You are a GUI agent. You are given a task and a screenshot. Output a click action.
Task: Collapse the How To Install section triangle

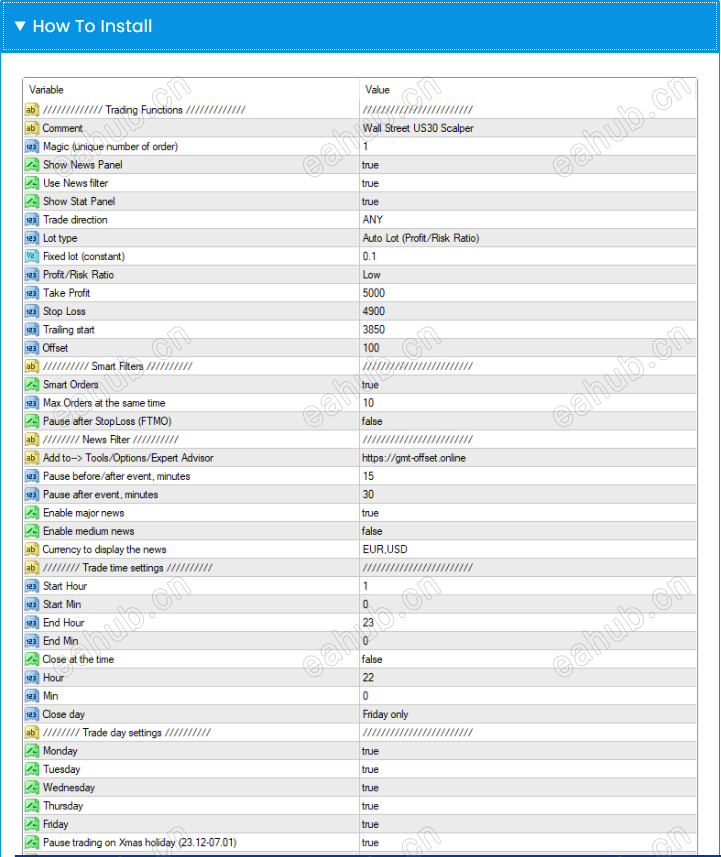pyautogui.click(x=20, y=26)
